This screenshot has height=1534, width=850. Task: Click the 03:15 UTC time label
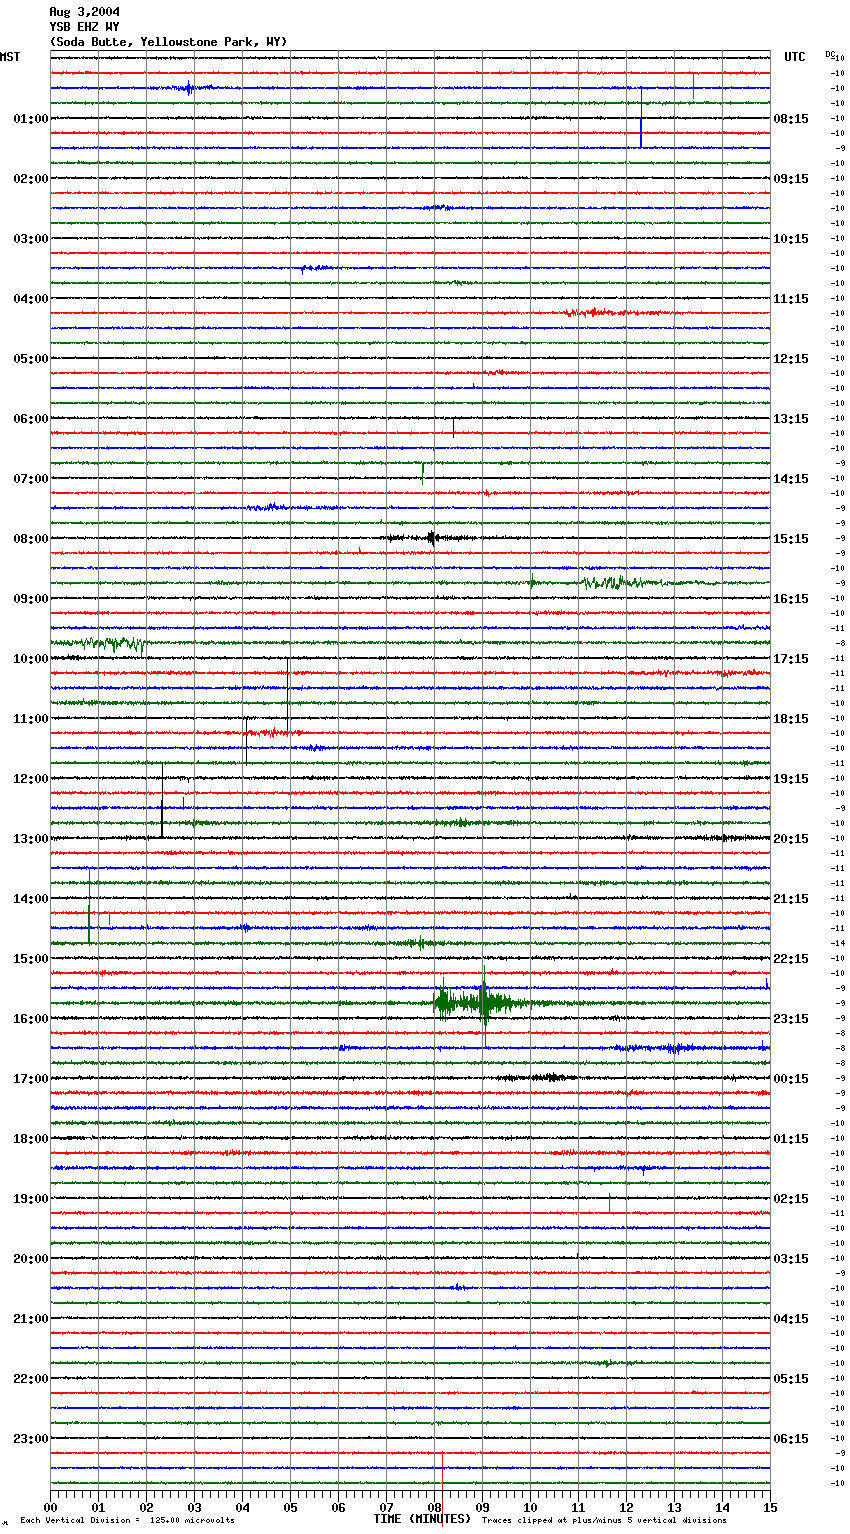point(791,1259)
